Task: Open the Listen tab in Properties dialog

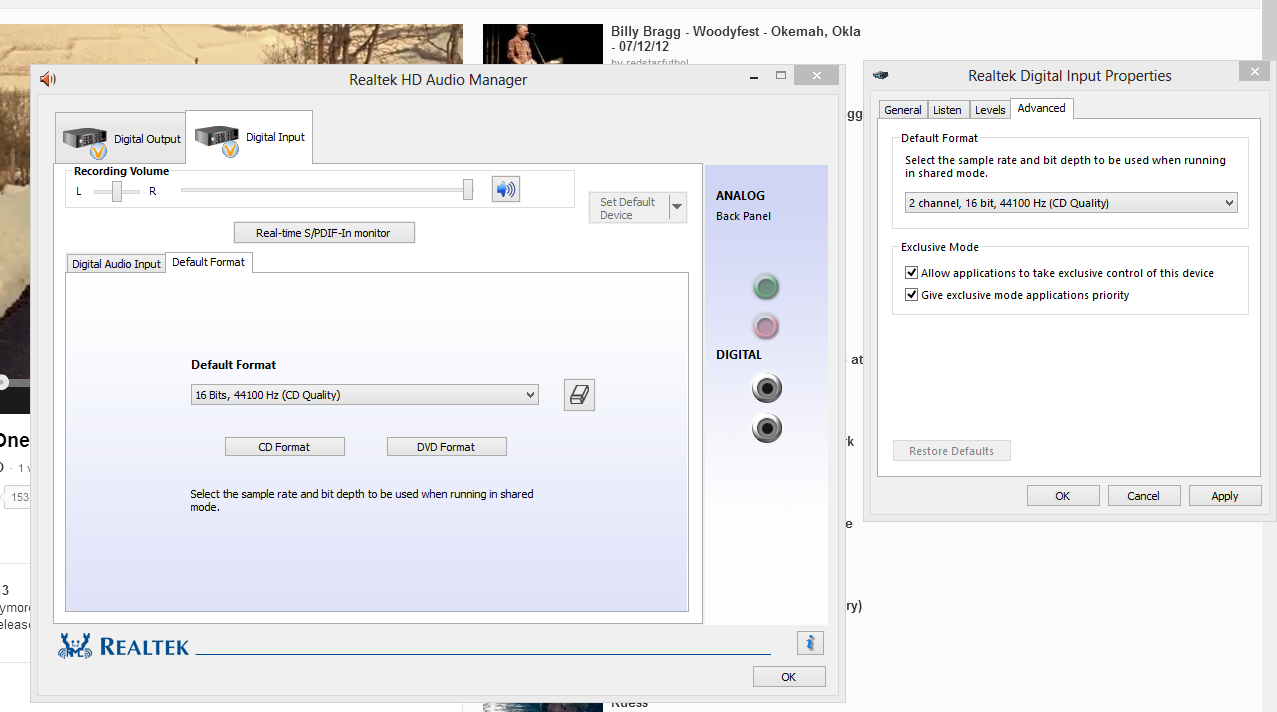Action: 947,110
